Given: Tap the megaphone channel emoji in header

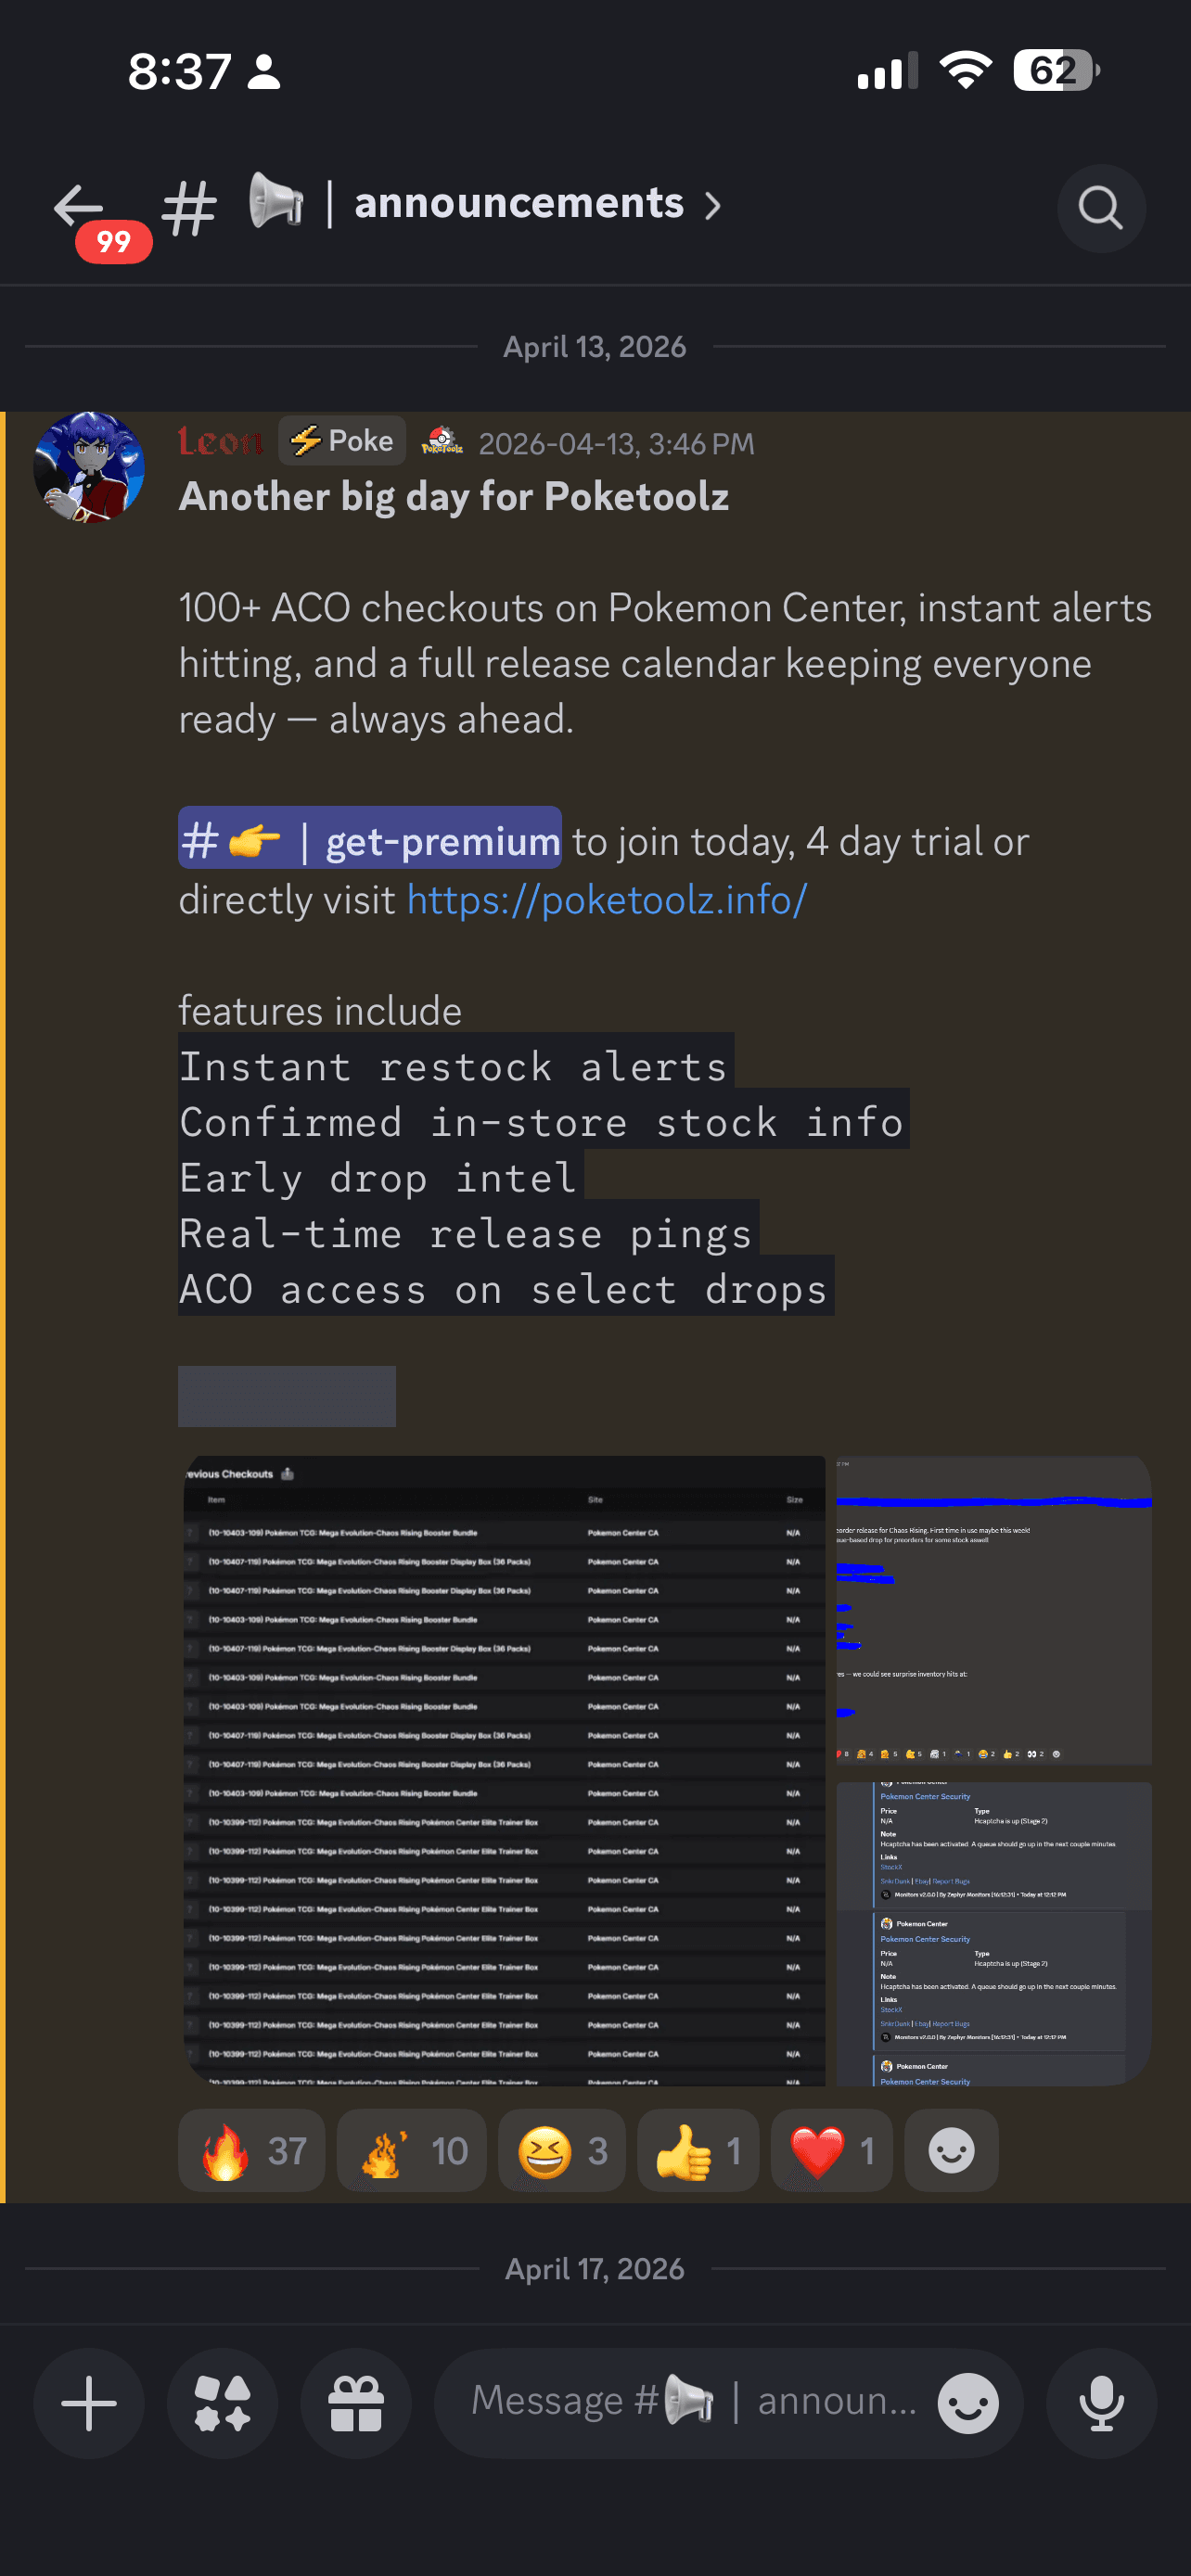Looking at the screenshot, I should (276, 201).
